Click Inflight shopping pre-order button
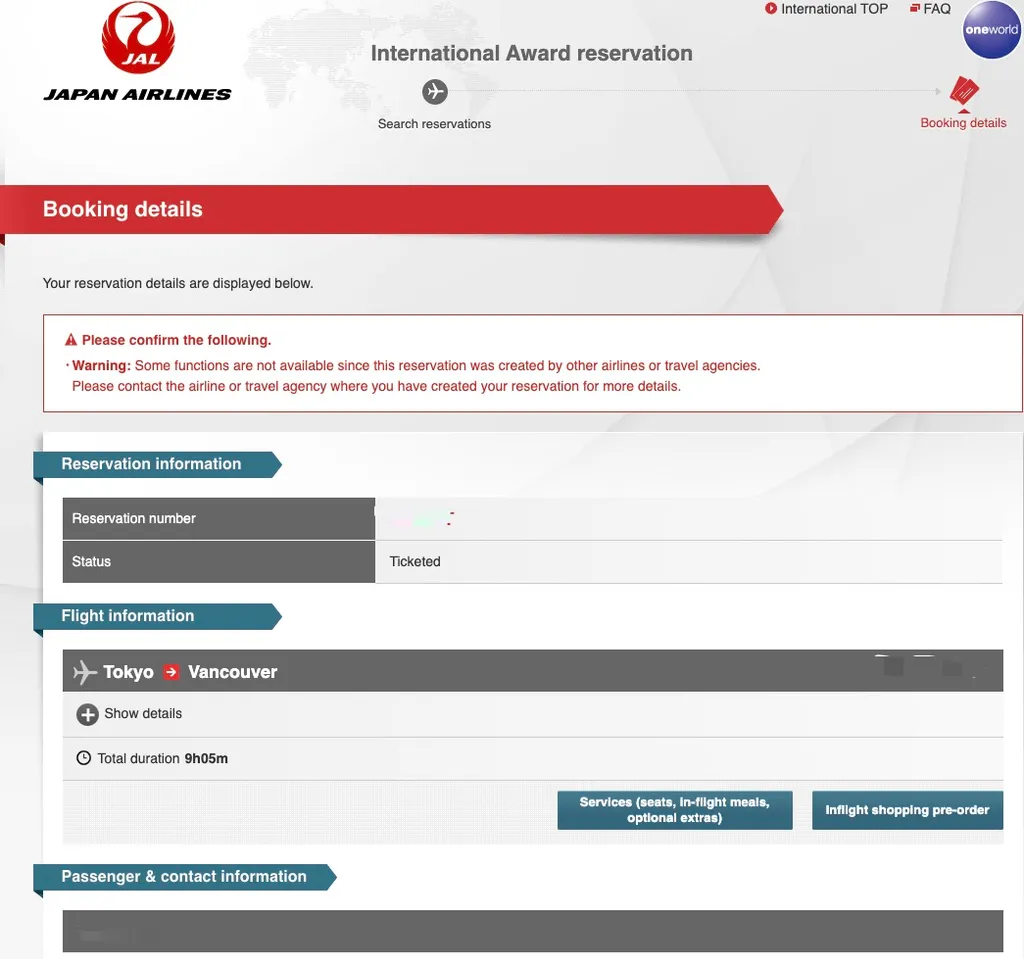 point(907,810)
